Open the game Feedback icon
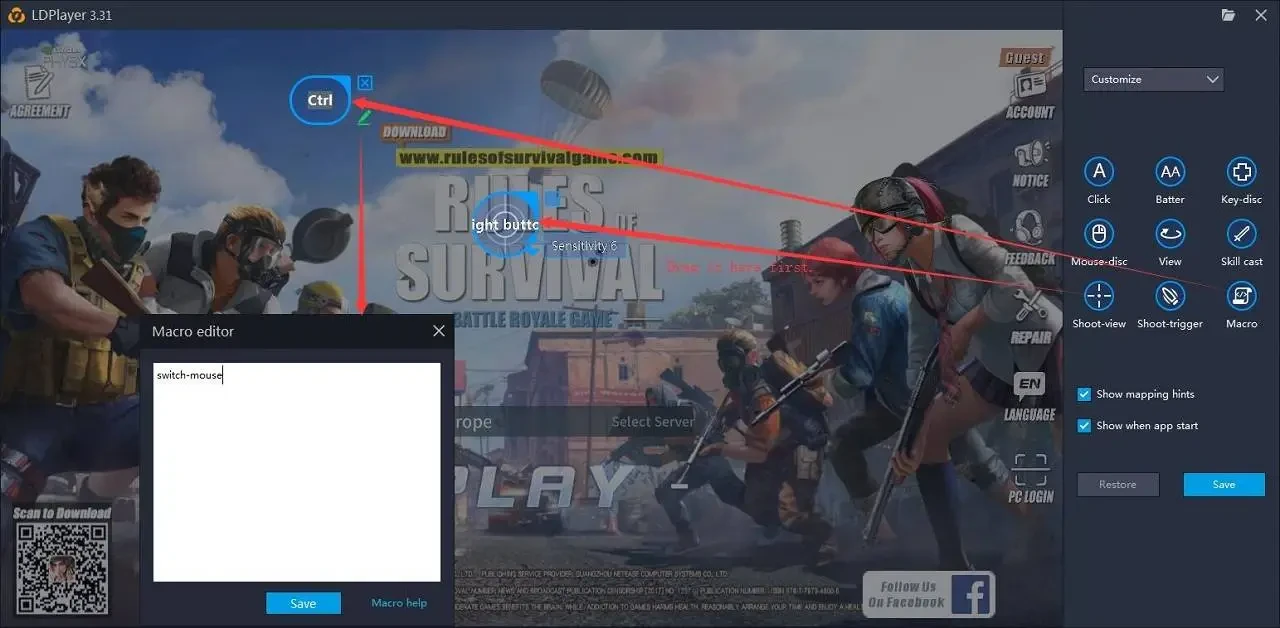 point(1030,238)
